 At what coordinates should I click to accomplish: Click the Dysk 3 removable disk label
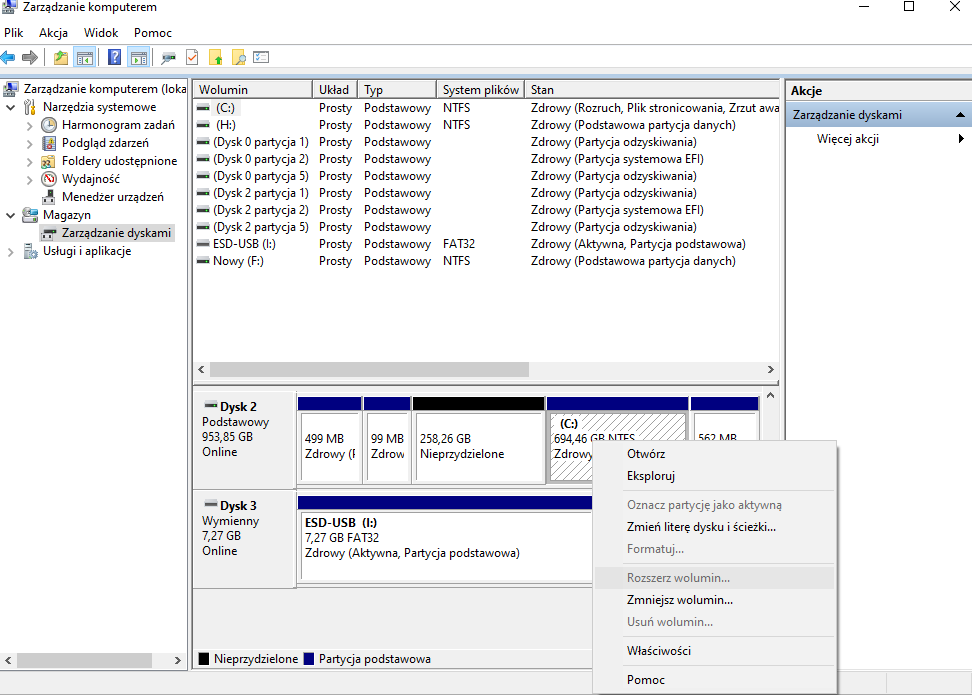pyautogui.click(x=244, y=538)
